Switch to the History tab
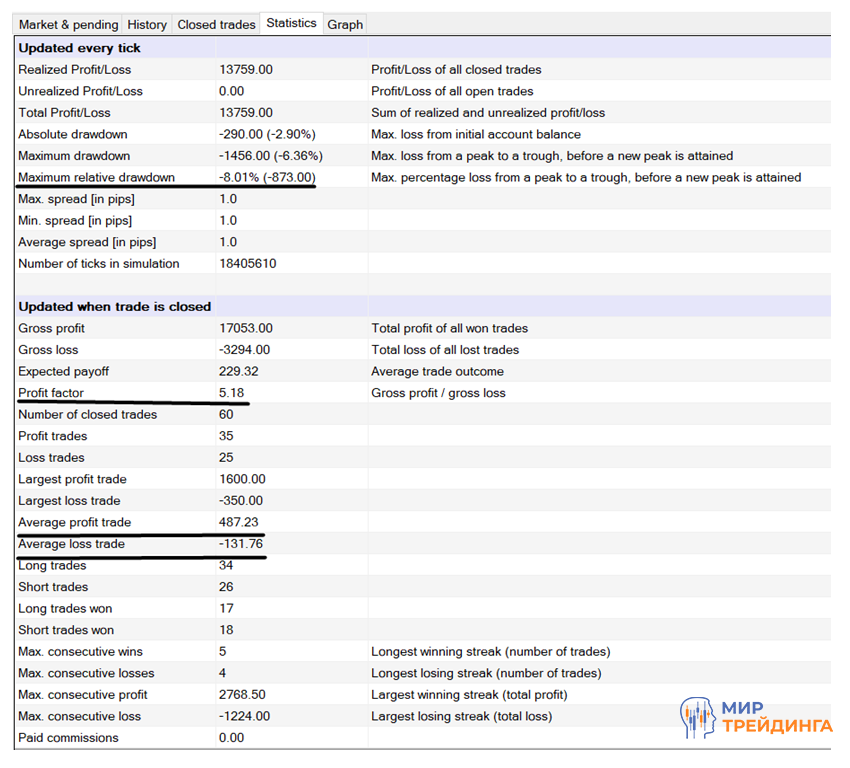Viewport: 850px width, 768px height. pyautogui.click(x=147, y=24)
